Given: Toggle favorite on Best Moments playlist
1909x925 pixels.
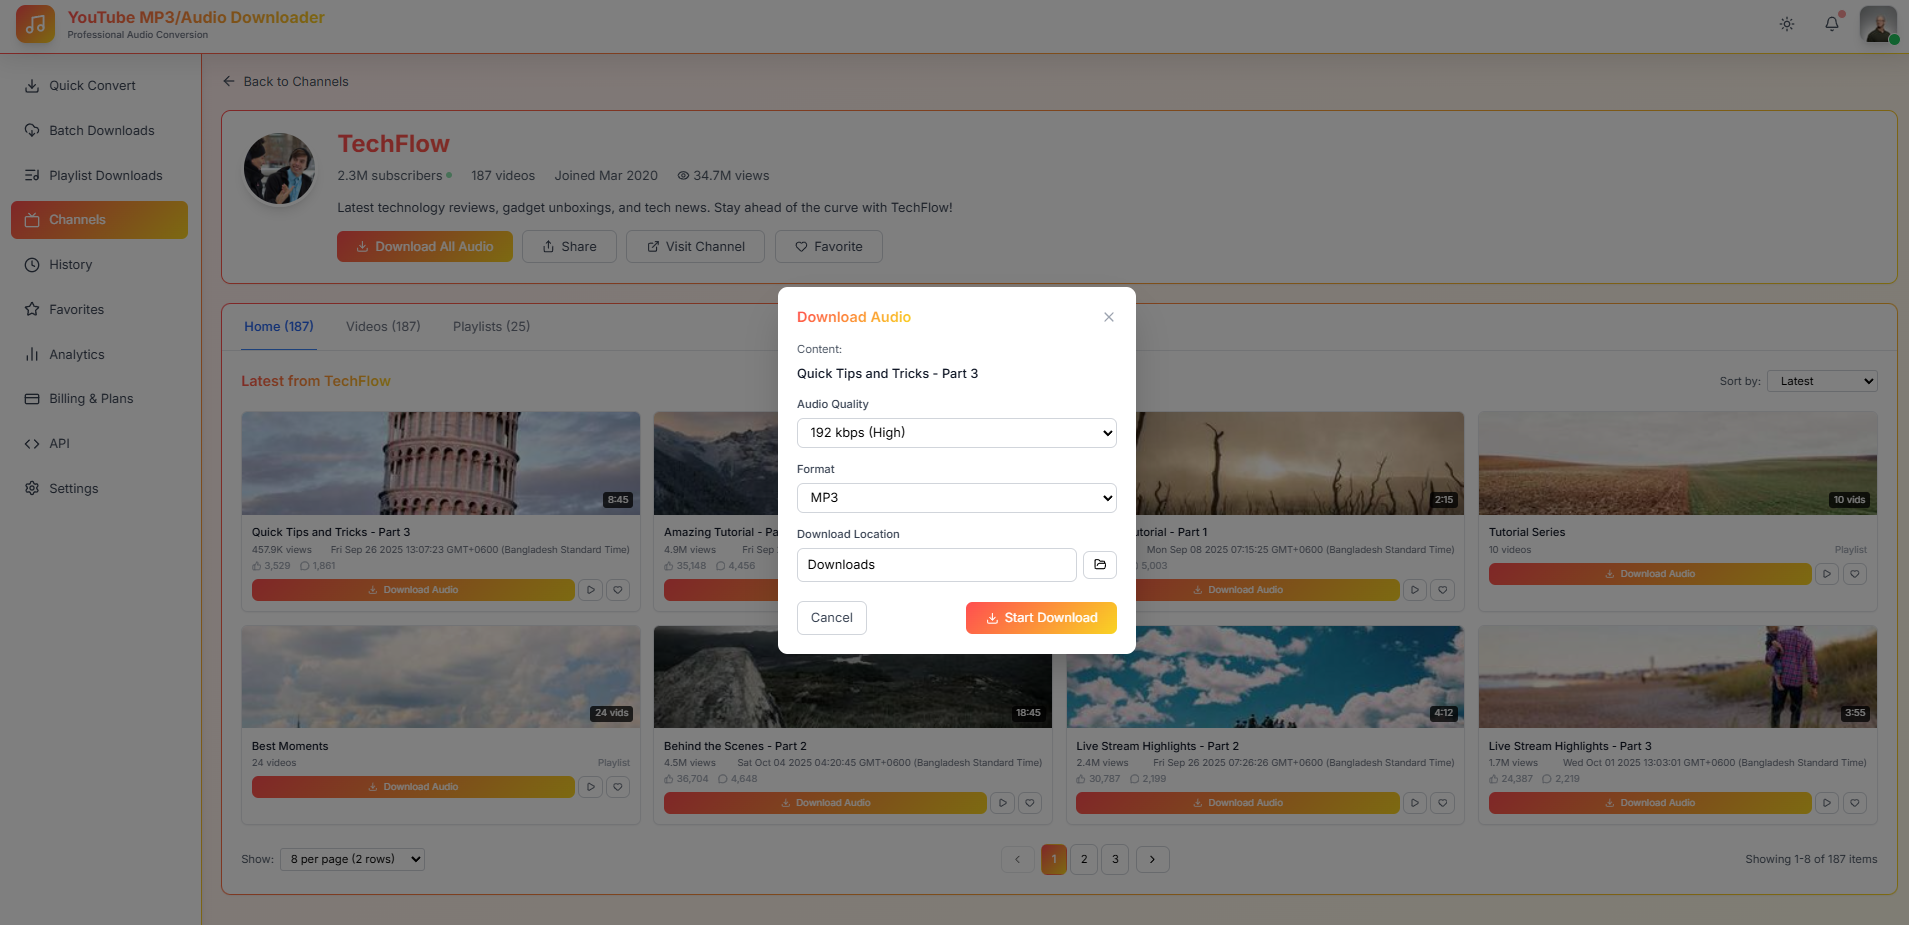Looking at the screenshot, I should point(618,787).
